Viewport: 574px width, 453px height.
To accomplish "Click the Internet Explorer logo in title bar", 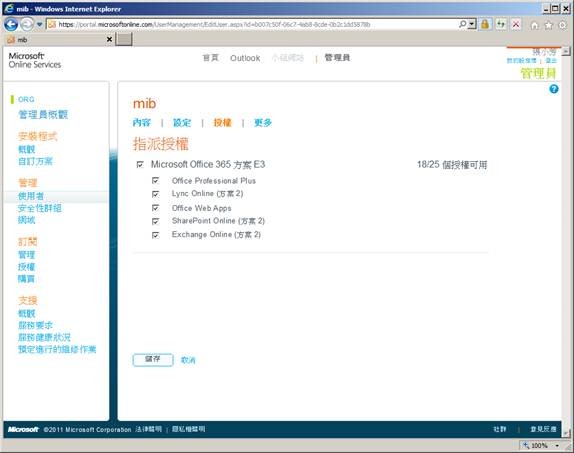I will [x=8, y=9].
